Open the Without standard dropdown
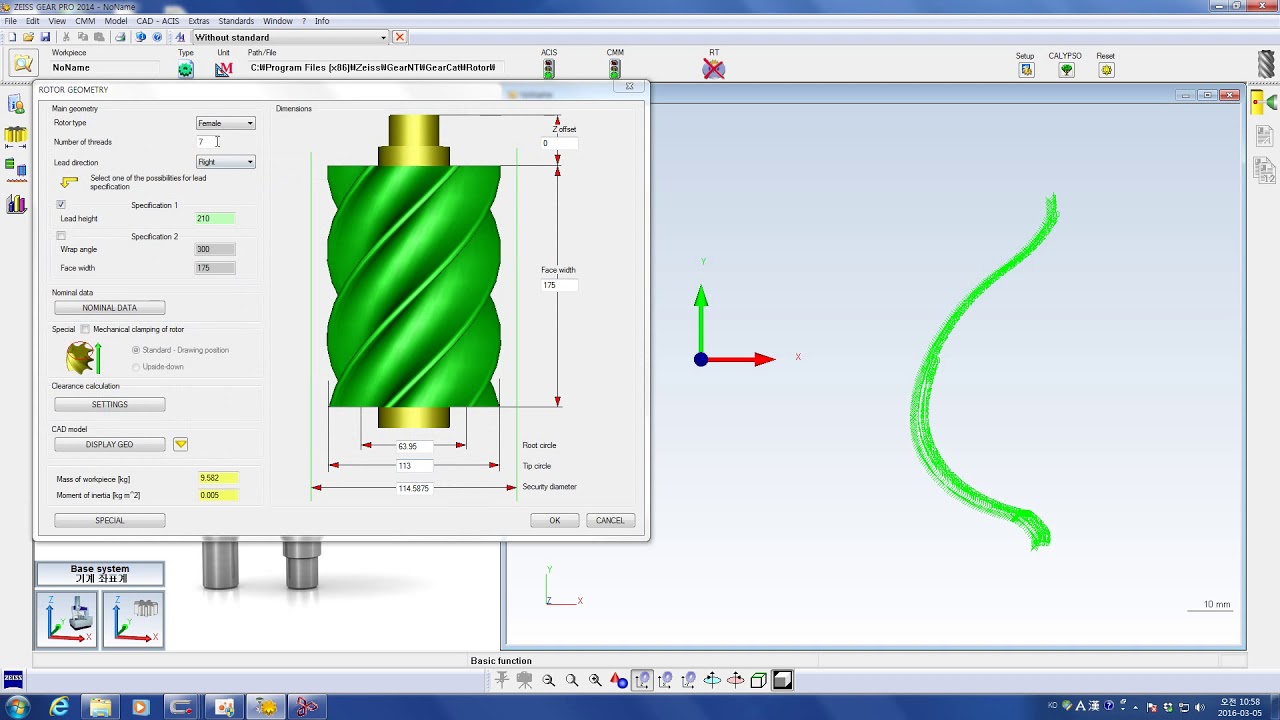 click(290, 37)
